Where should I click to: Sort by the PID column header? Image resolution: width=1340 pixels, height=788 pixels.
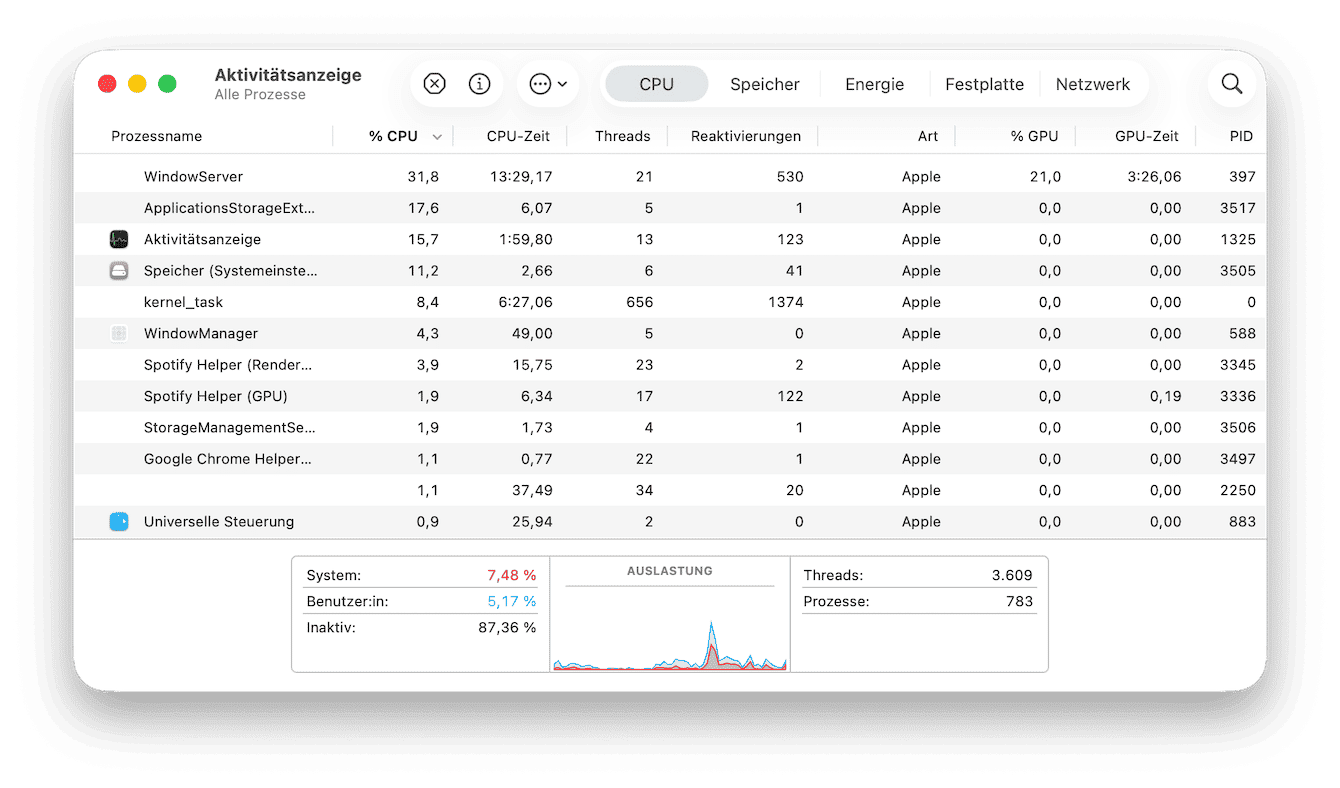tap(1240, 136)
